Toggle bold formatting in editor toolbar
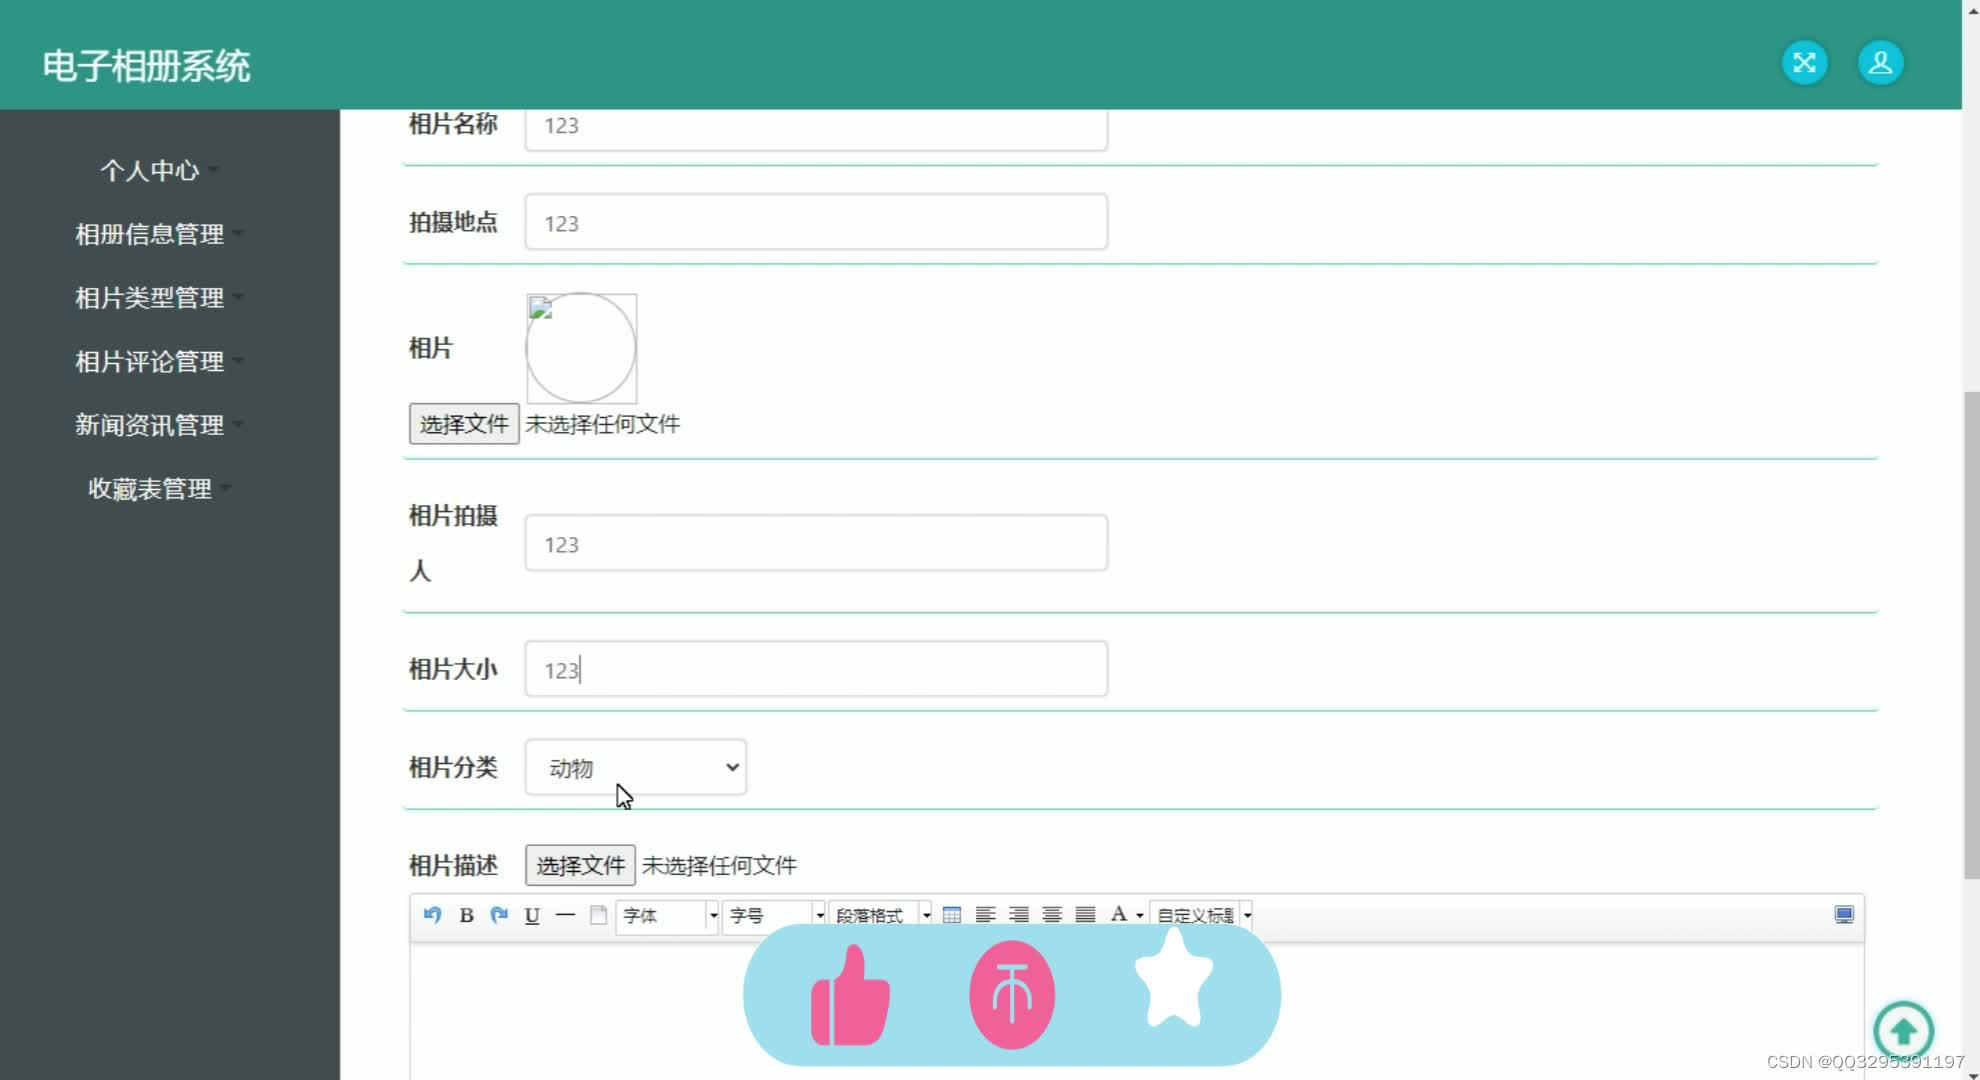Screen dimensions: 1980x1080 pos(466,915)
